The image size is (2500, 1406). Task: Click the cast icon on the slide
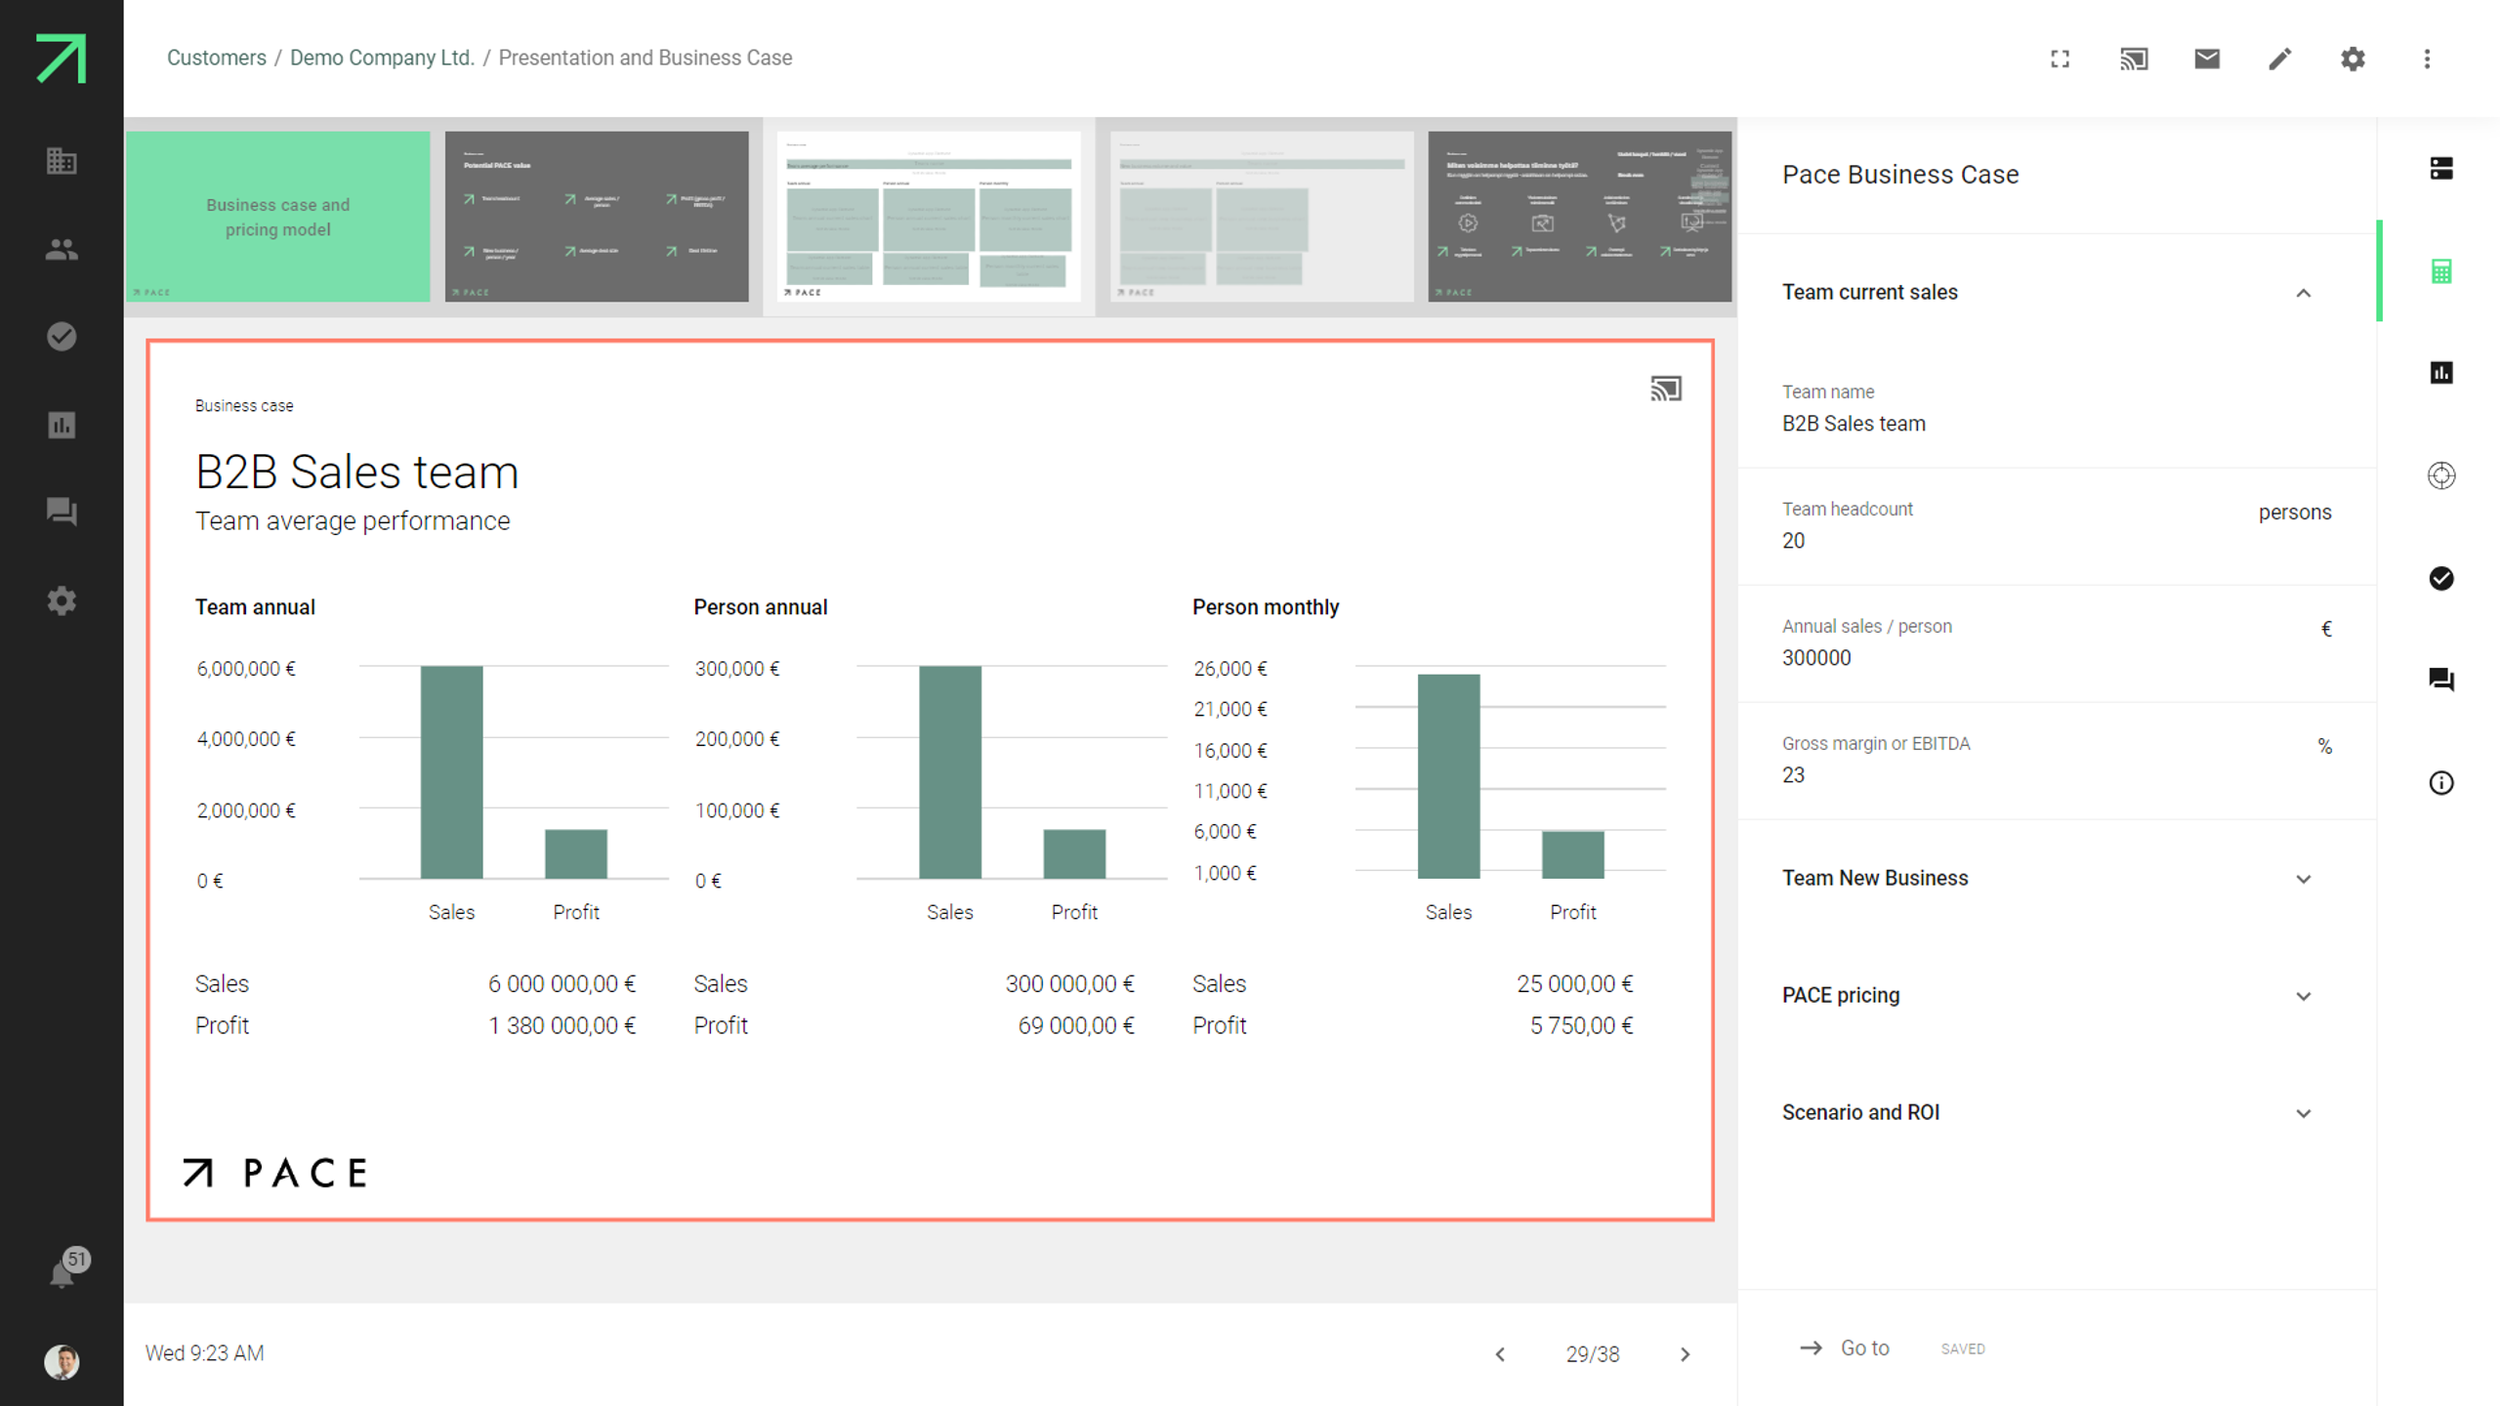click(x=1666, y=389)
